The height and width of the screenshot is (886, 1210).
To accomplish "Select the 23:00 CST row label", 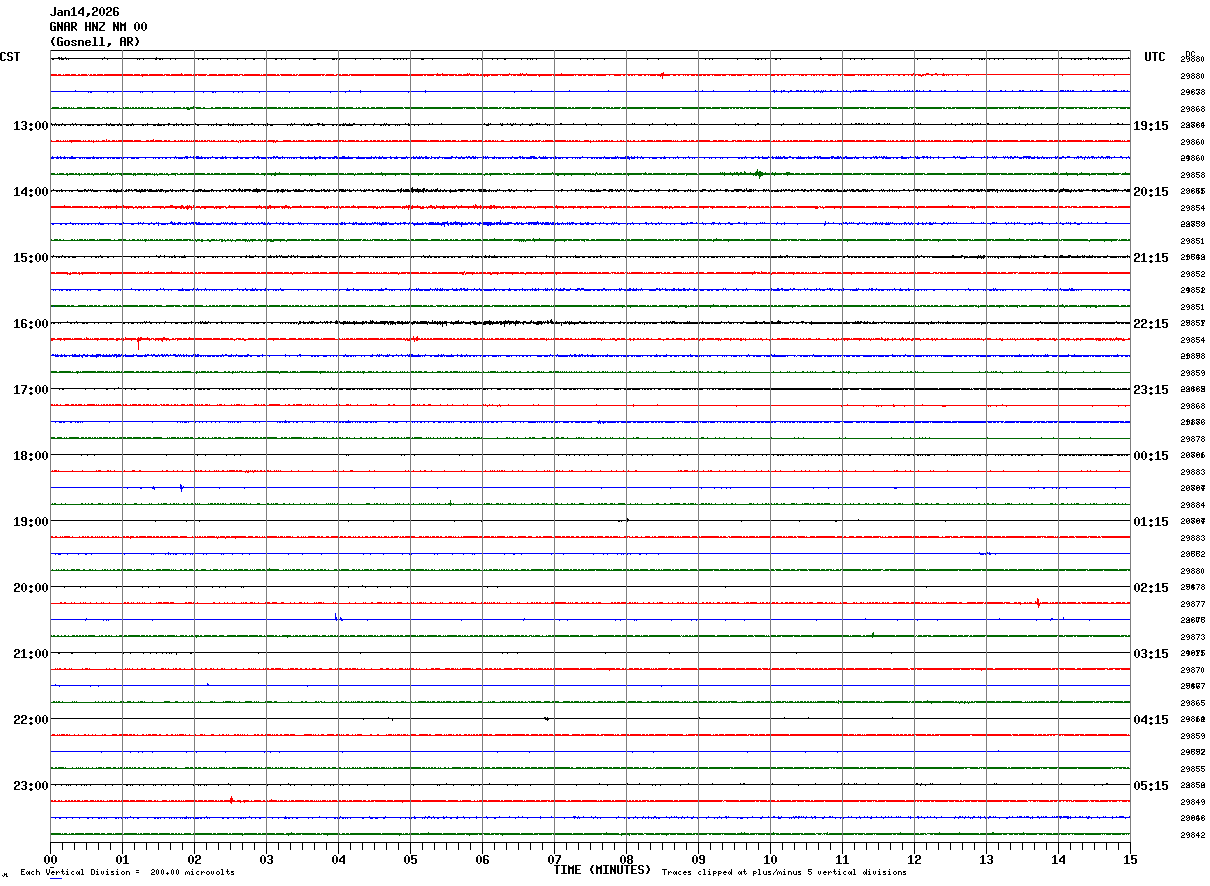I will point(31,786).
